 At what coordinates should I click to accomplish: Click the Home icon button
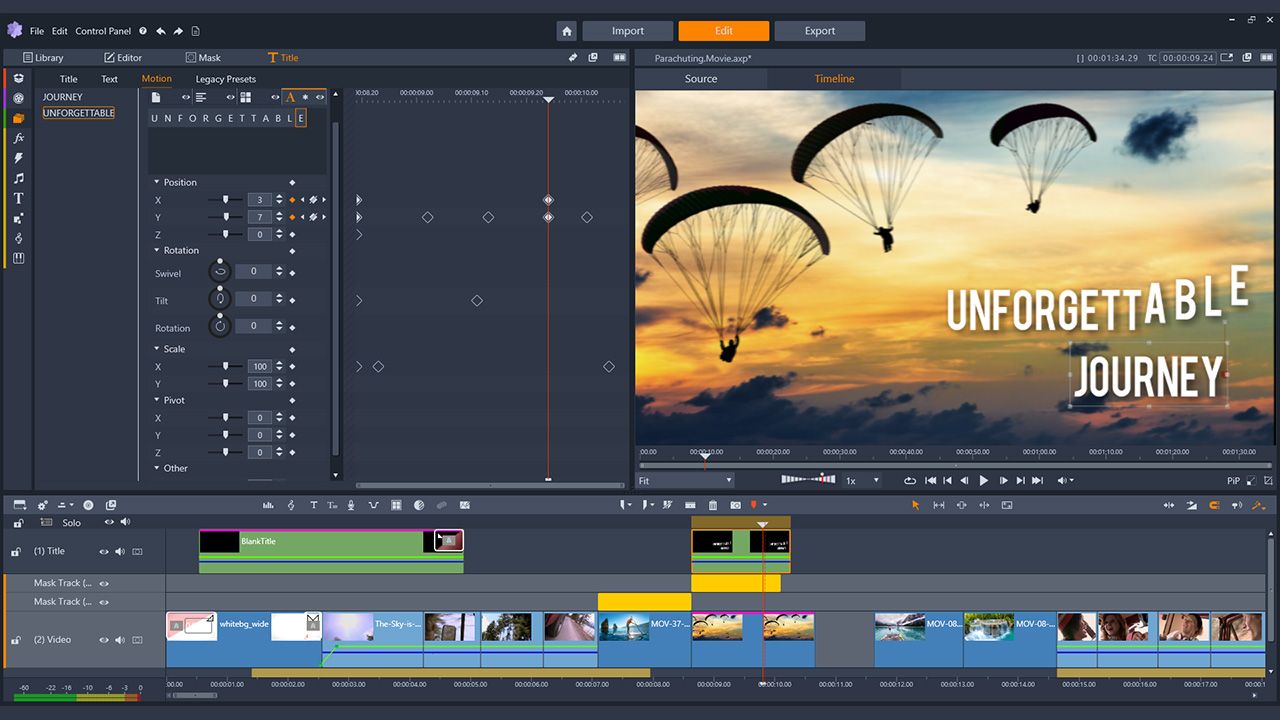[567, 31]
